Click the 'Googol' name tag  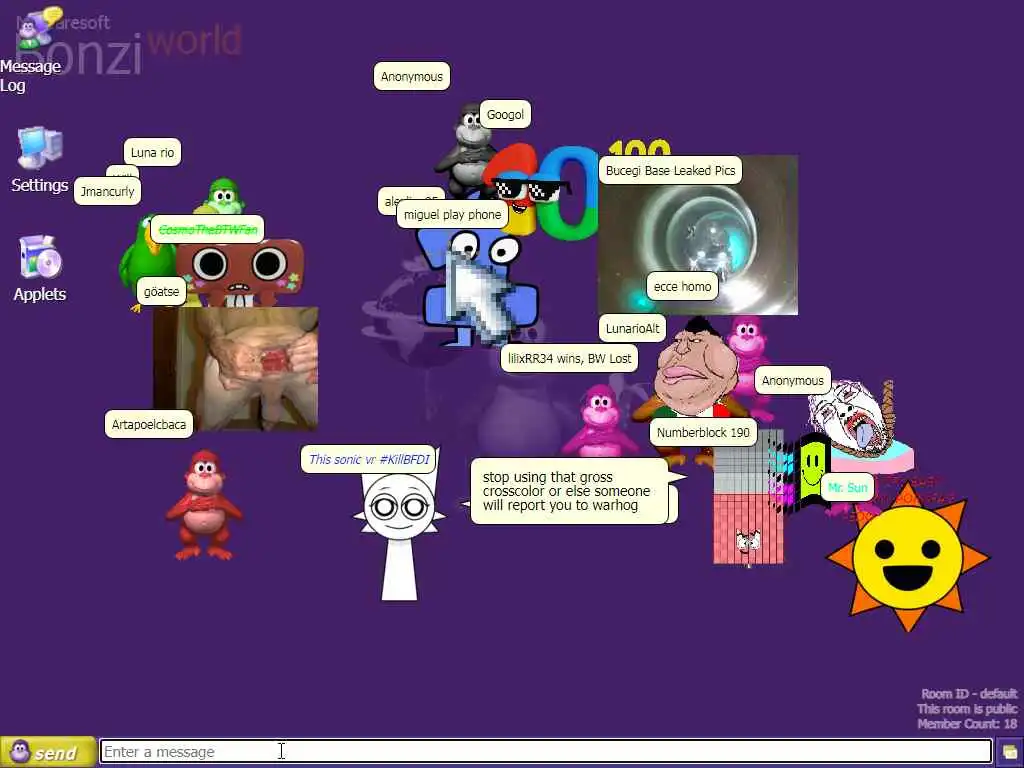pyautogui.click(x=505, y=114)
